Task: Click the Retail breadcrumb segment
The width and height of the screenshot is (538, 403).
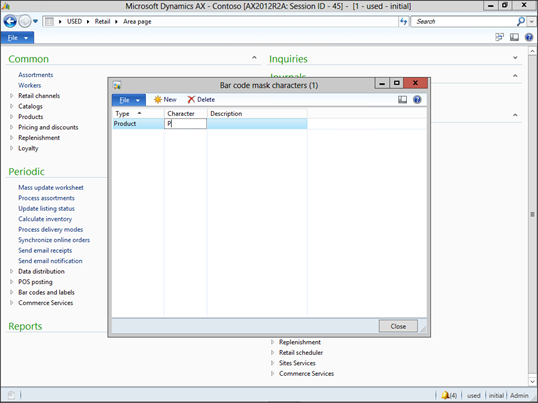Action: coord(102,22)
